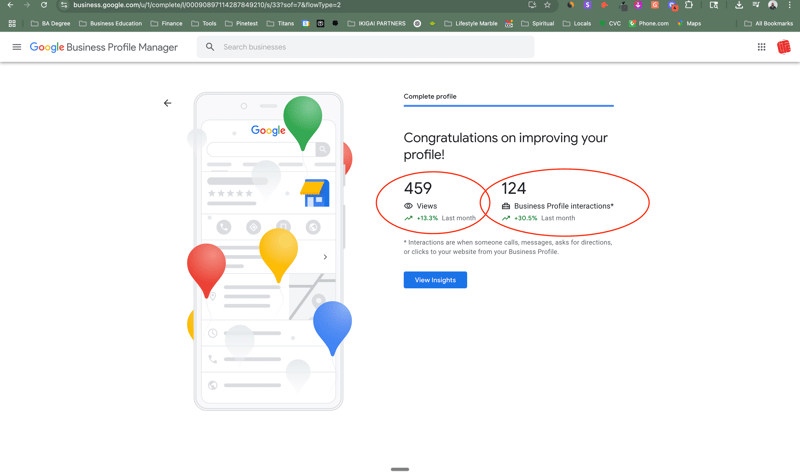Click the View insights button
The width and height of the screenshot is (800, 475).
point(435,280)
